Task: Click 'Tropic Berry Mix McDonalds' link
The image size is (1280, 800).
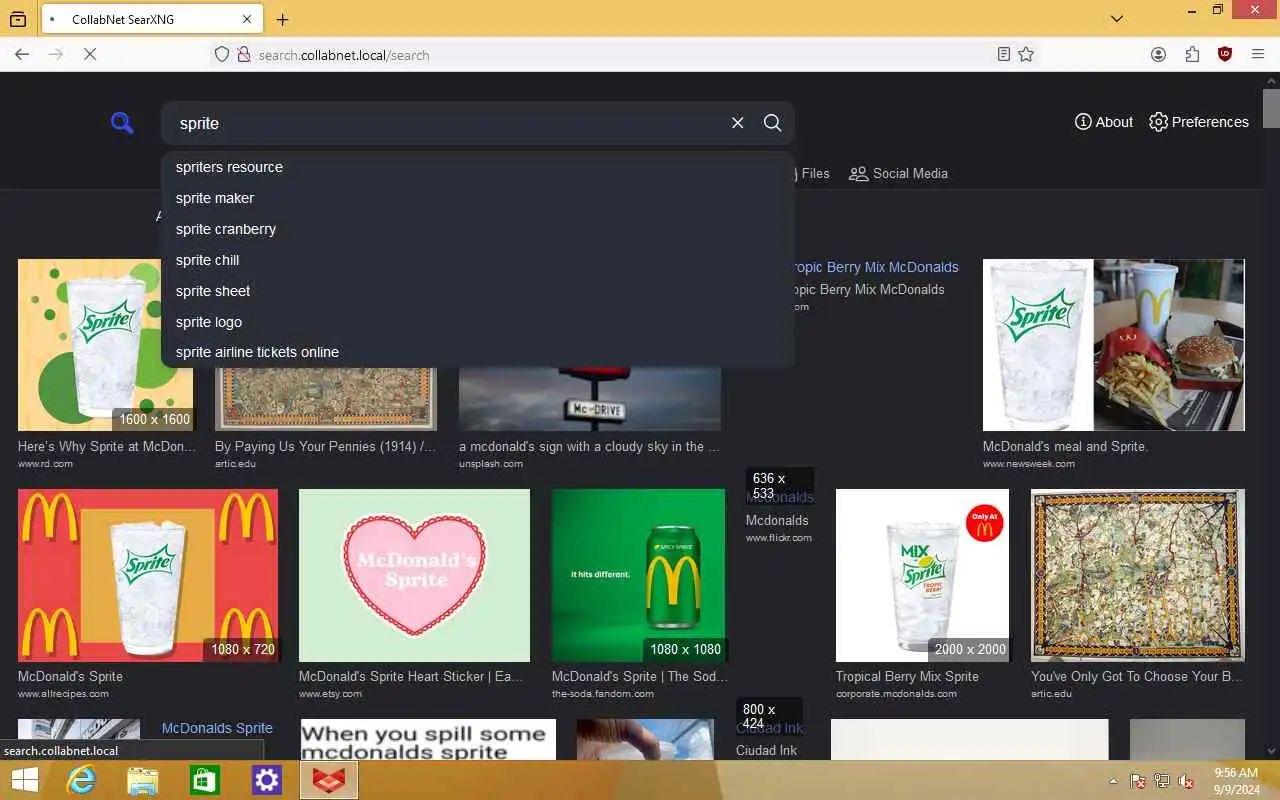Action: pyautogui.click(x=876, y=267)
